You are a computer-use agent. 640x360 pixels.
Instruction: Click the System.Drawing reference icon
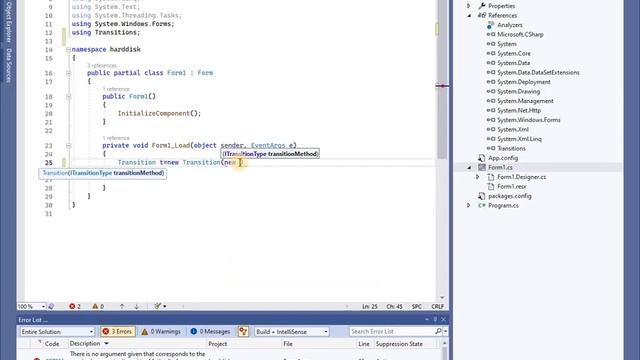tap(491, 91)
